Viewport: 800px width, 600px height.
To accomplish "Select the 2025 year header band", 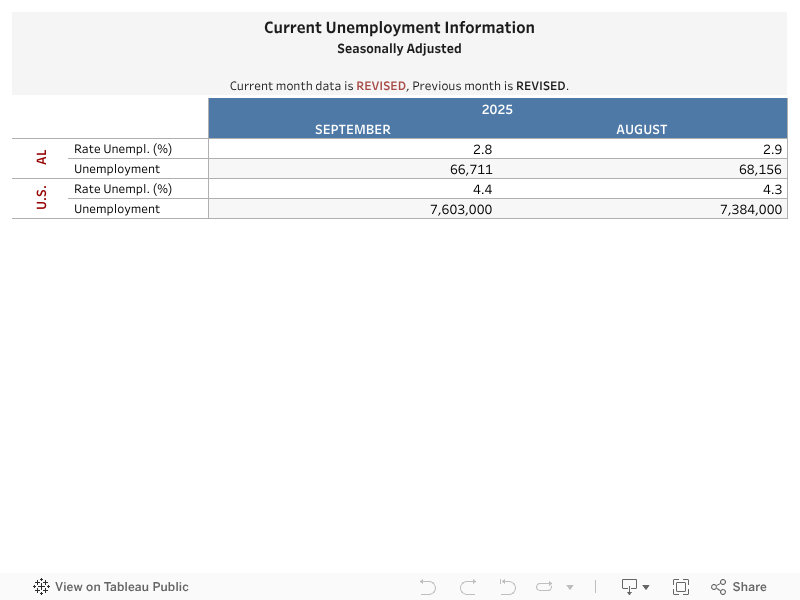I will 497,109.
